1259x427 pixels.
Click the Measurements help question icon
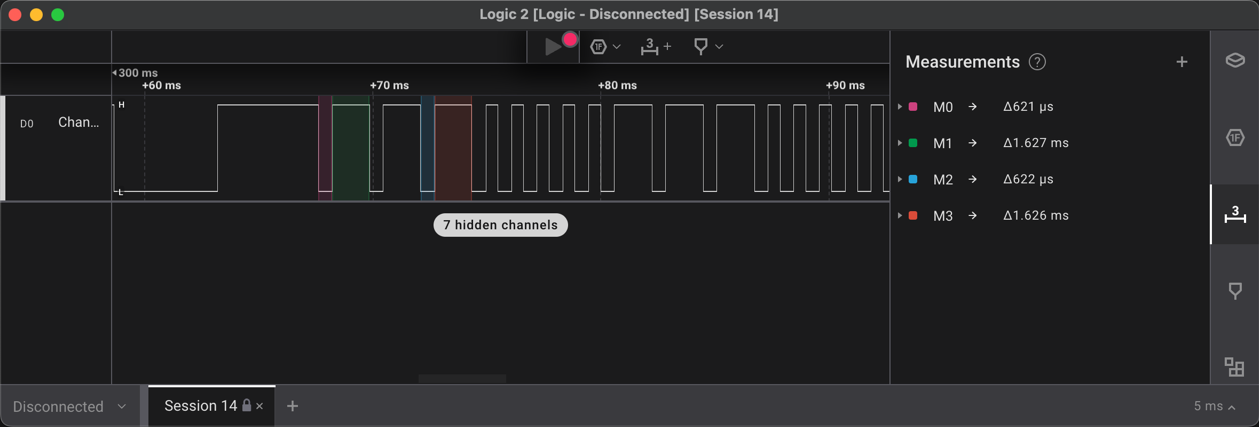pyautogui.click(x=1037, y=62)
